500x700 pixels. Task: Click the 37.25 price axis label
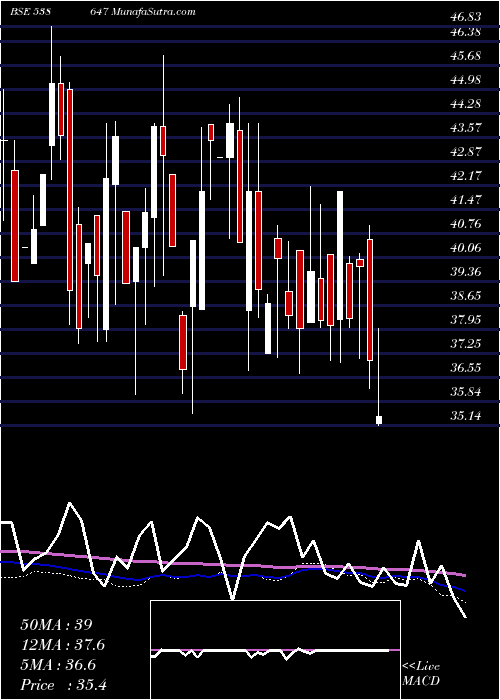click(x=466, y=344)
